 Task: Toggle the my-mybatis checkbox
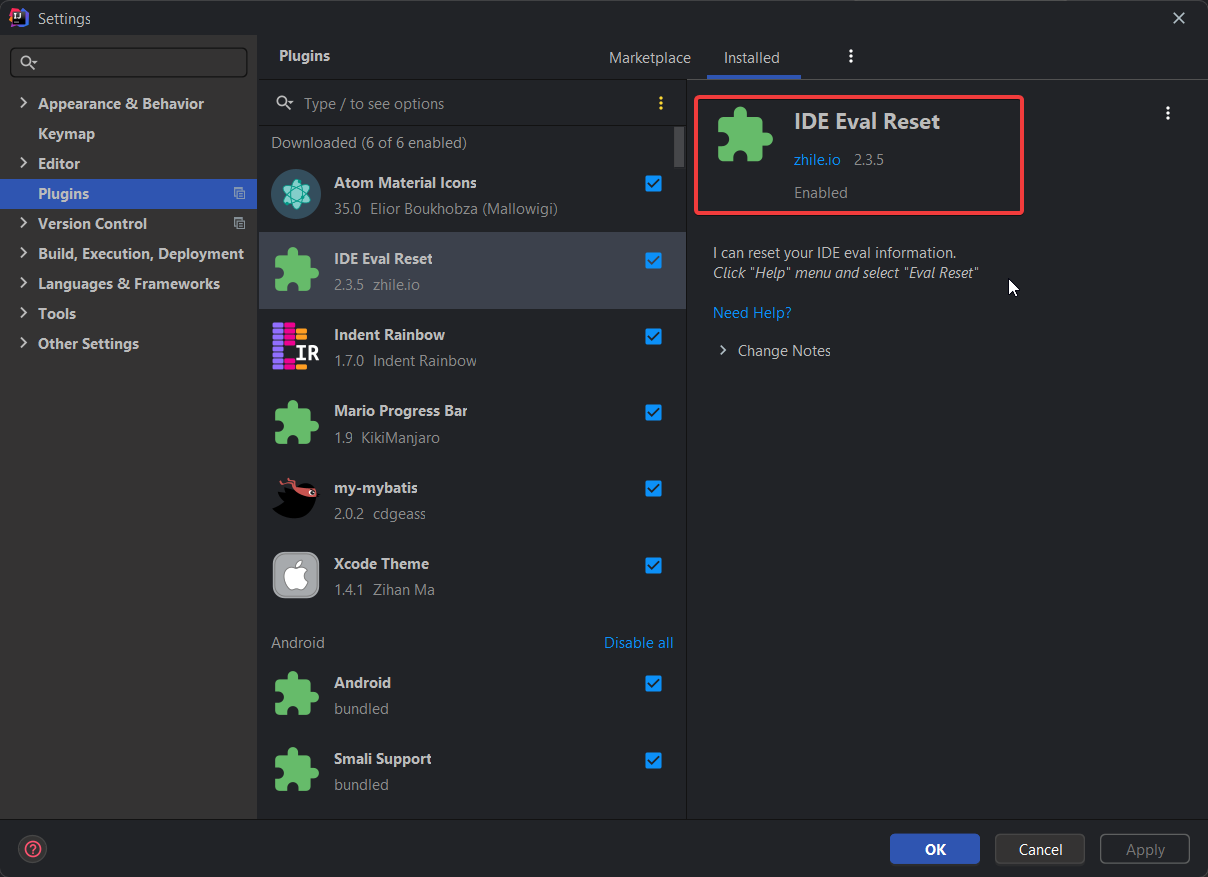click(653, 489)
